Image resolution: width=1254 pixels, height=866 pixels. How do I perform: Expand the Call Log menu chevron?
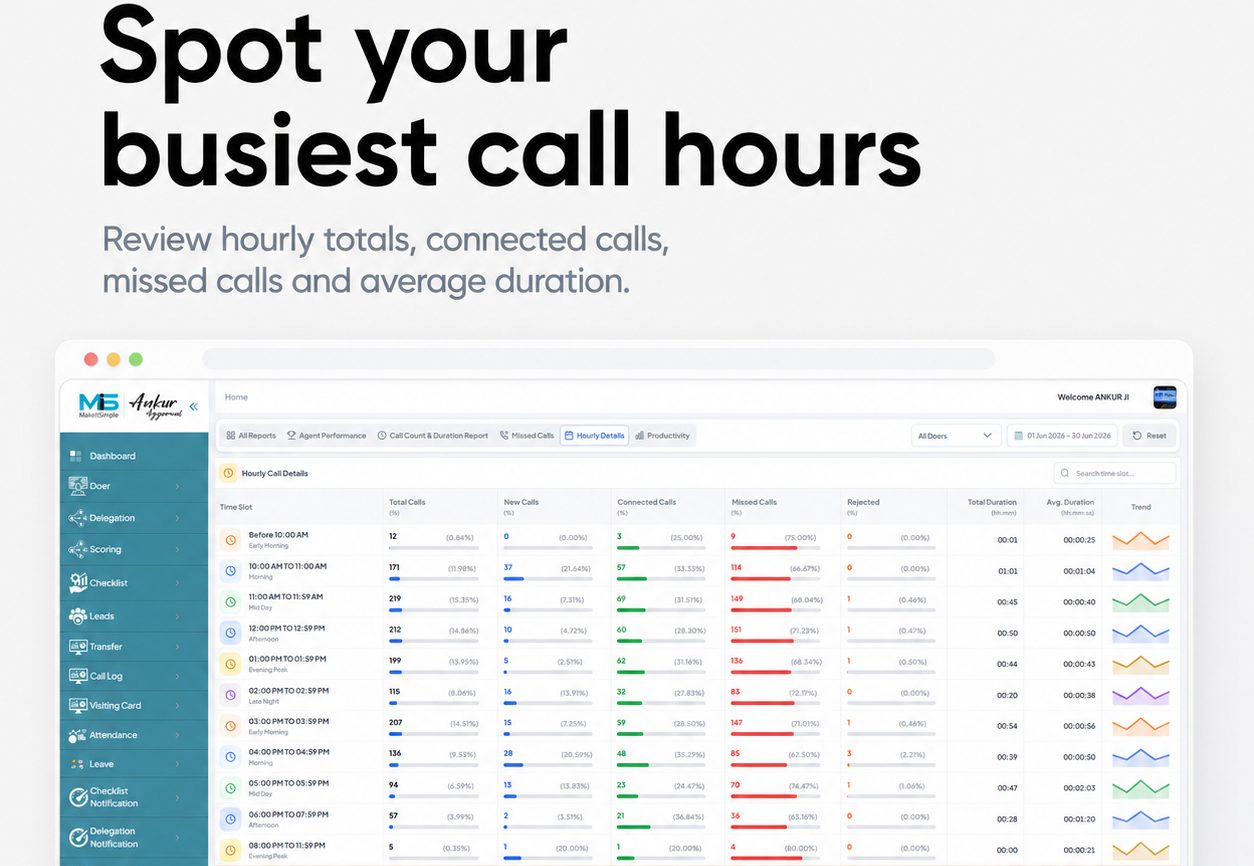pyautogui.click(x=177, y=676)
